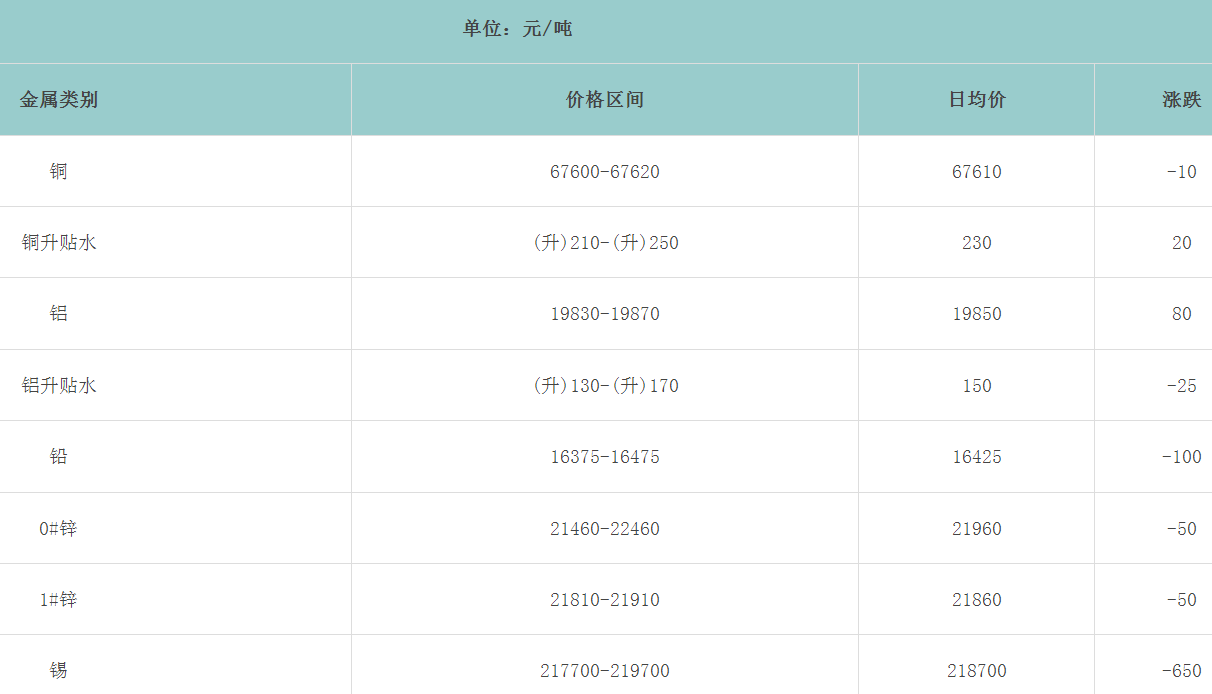
Task: Click the 21810-21910 price range cell
Action: 604,600
